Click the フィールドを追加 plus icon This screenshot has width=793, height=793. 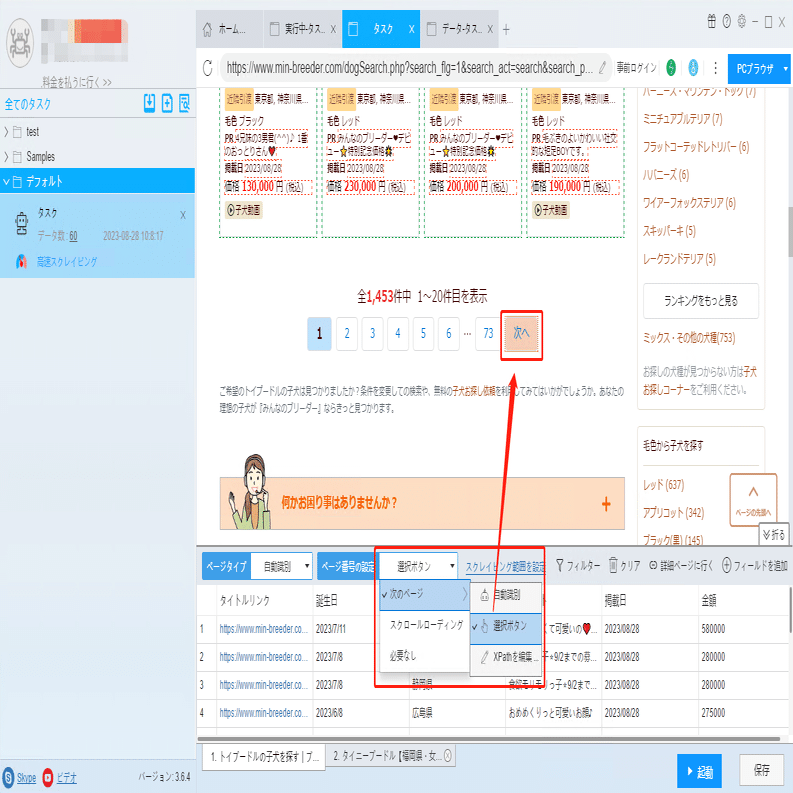click(x=727, y=565)
